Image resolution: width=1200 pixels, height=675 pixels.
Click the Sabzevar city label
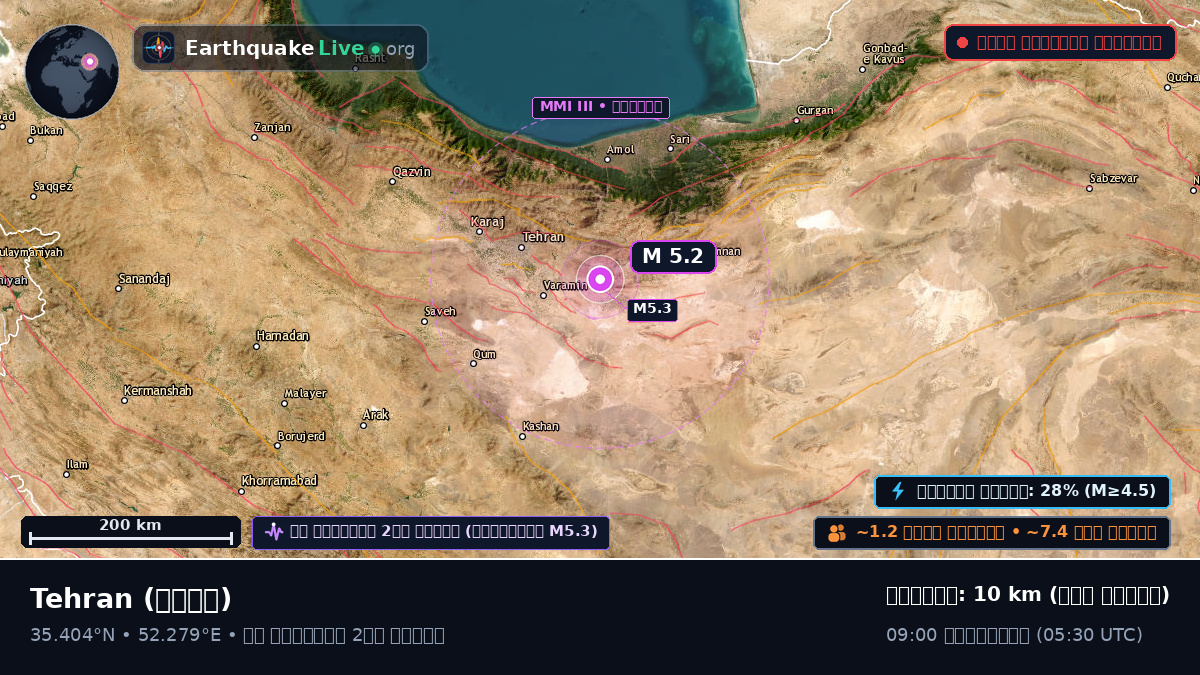click(1114, 178)
